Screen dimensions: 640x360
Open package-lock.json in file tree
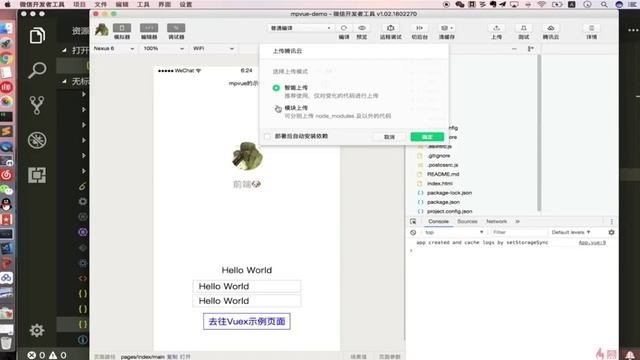click(449, 193)
